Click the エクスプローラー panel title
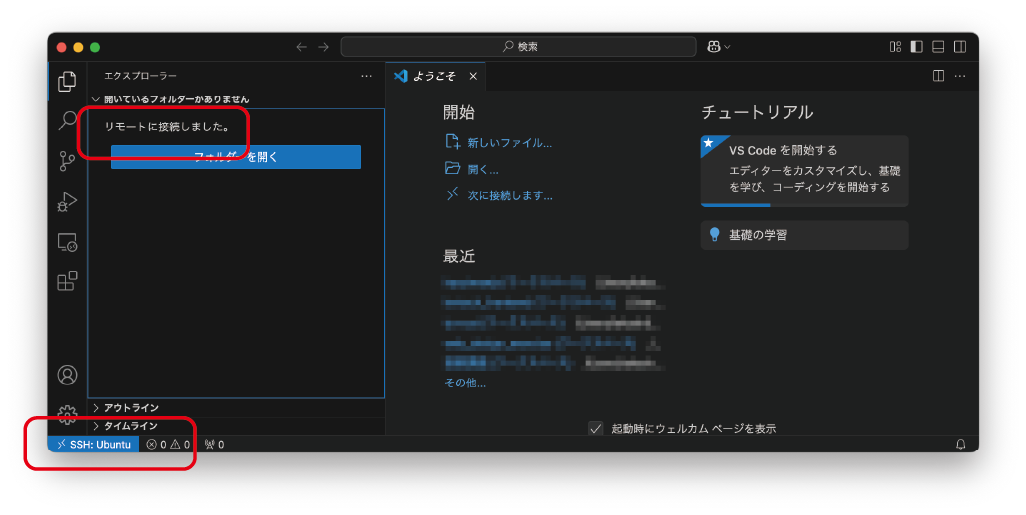This screenshot has width=1026, height=515. coord(140,77)
